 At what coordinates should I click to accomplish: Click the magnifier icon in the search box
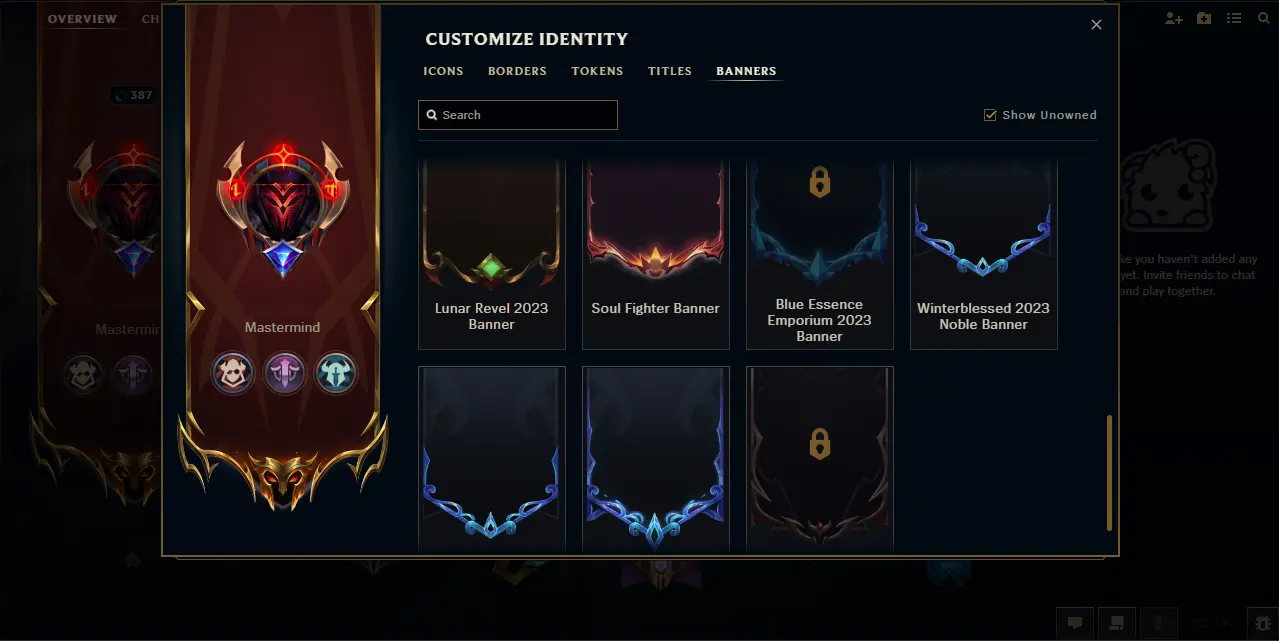coord(432,115)
